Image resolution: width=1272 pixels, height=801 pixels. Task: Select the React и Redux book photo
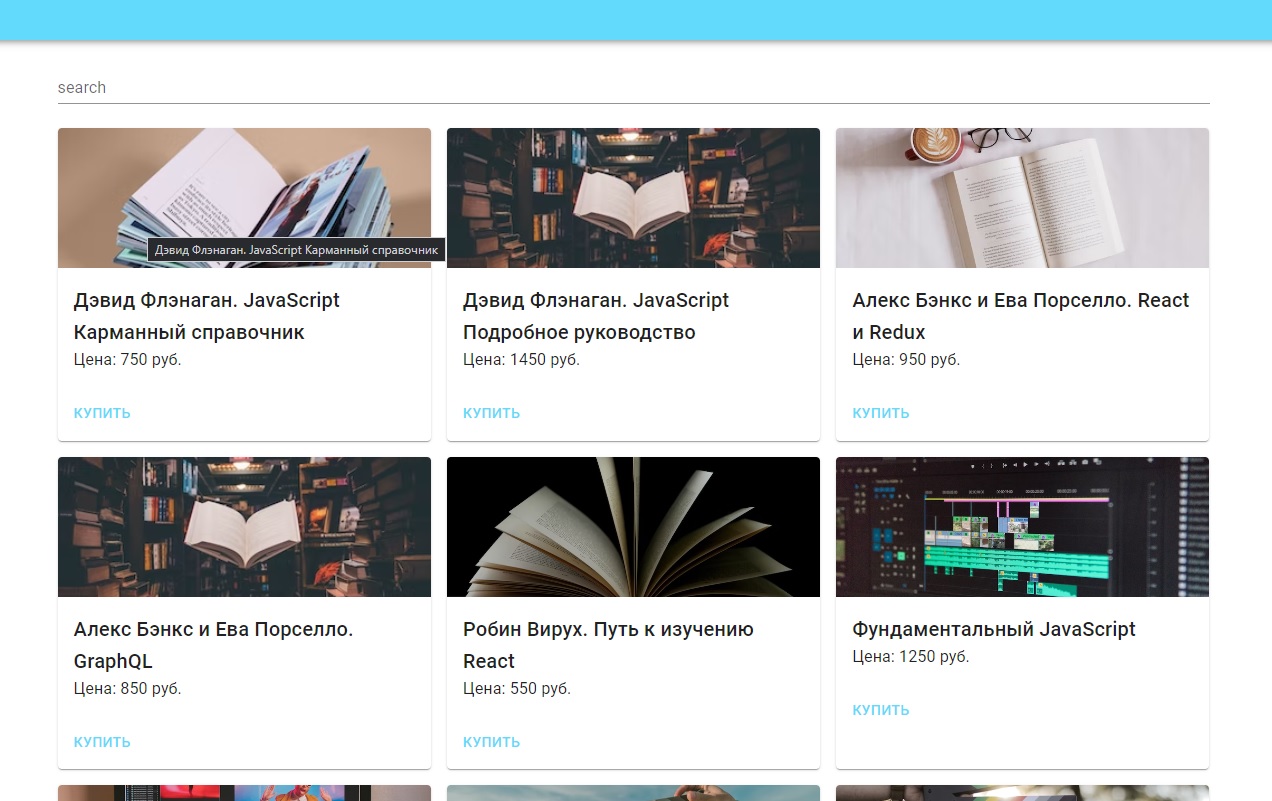[x=1022, y=198]
